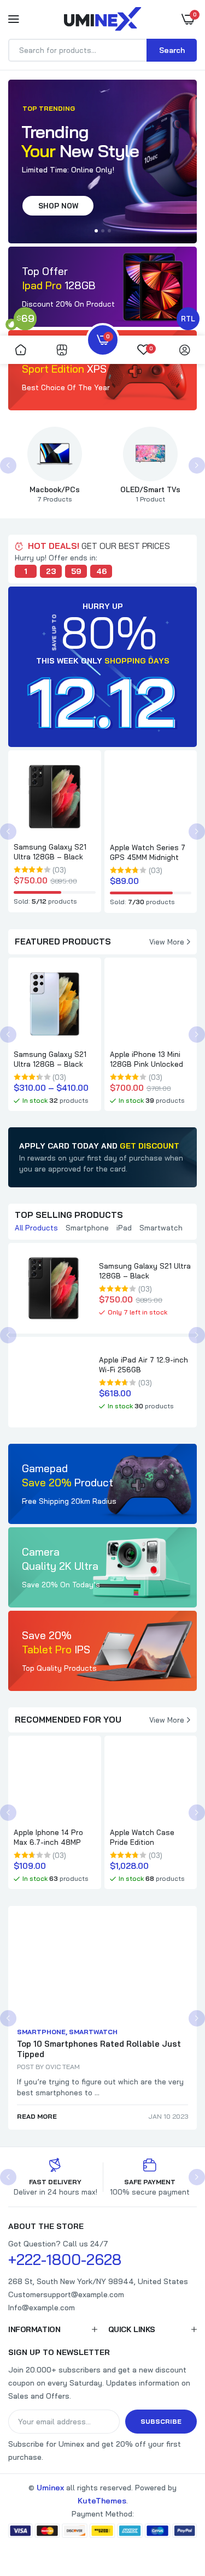Open the wishlist heart icon
205x2576 pixels.
click(x=144, y=350)
